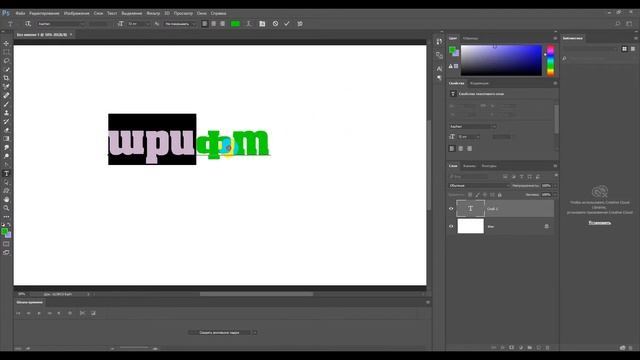Create a new layer at panel bottom

[x=539, y=348]
